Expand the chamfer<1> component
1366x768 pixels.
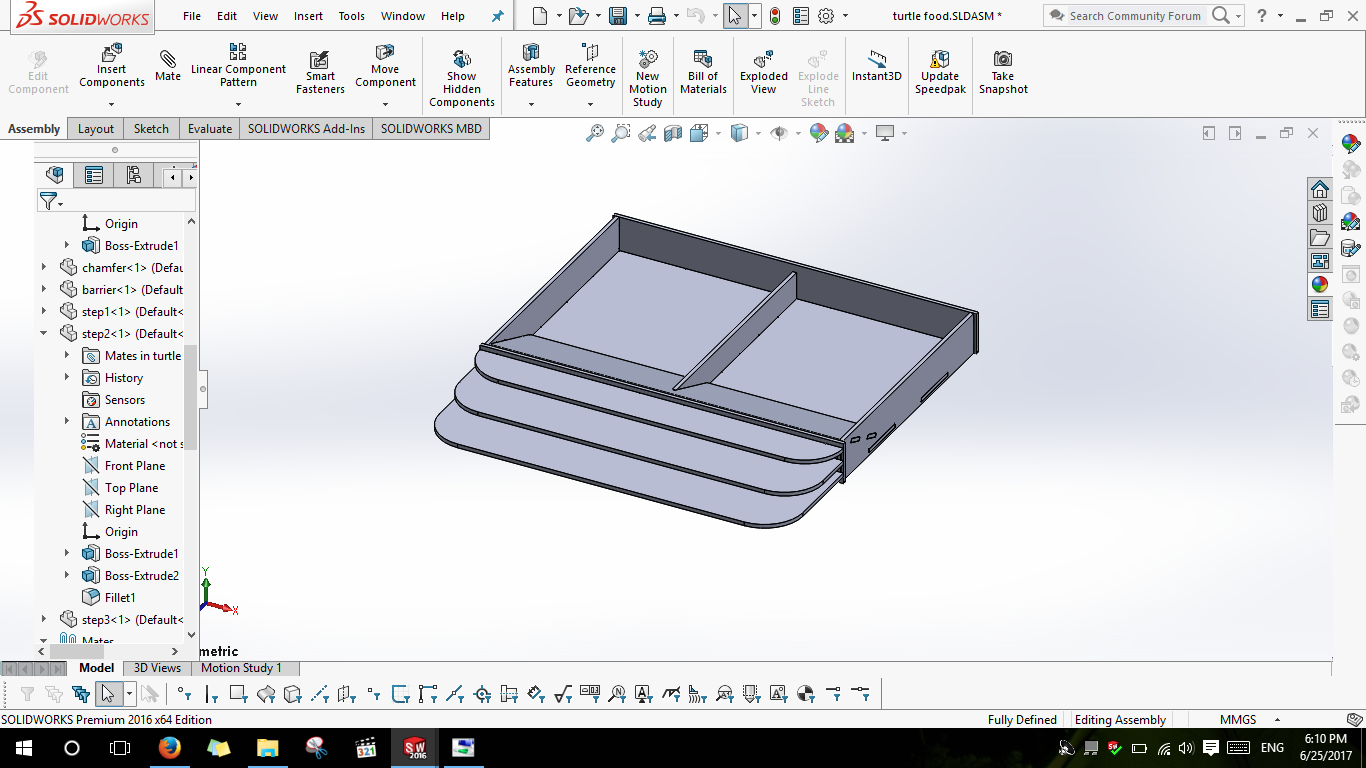(x=44, y=268)
